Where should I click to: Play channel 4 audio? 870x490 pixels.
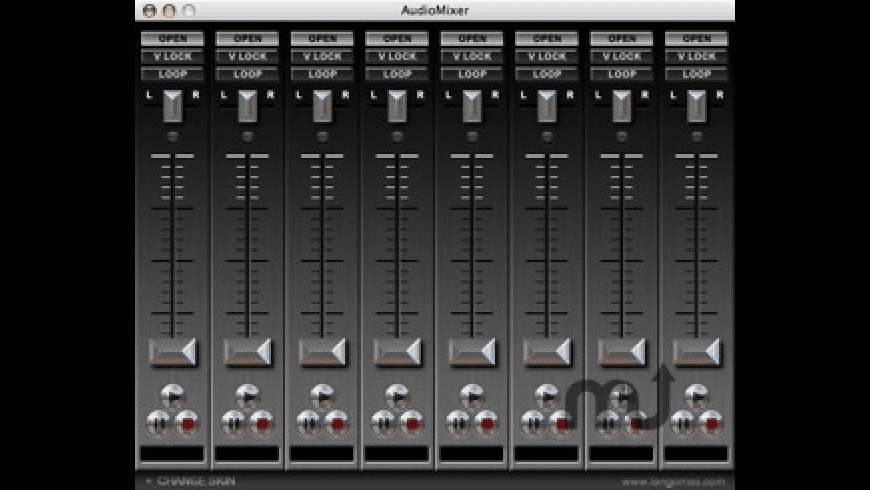pos(397,396)
